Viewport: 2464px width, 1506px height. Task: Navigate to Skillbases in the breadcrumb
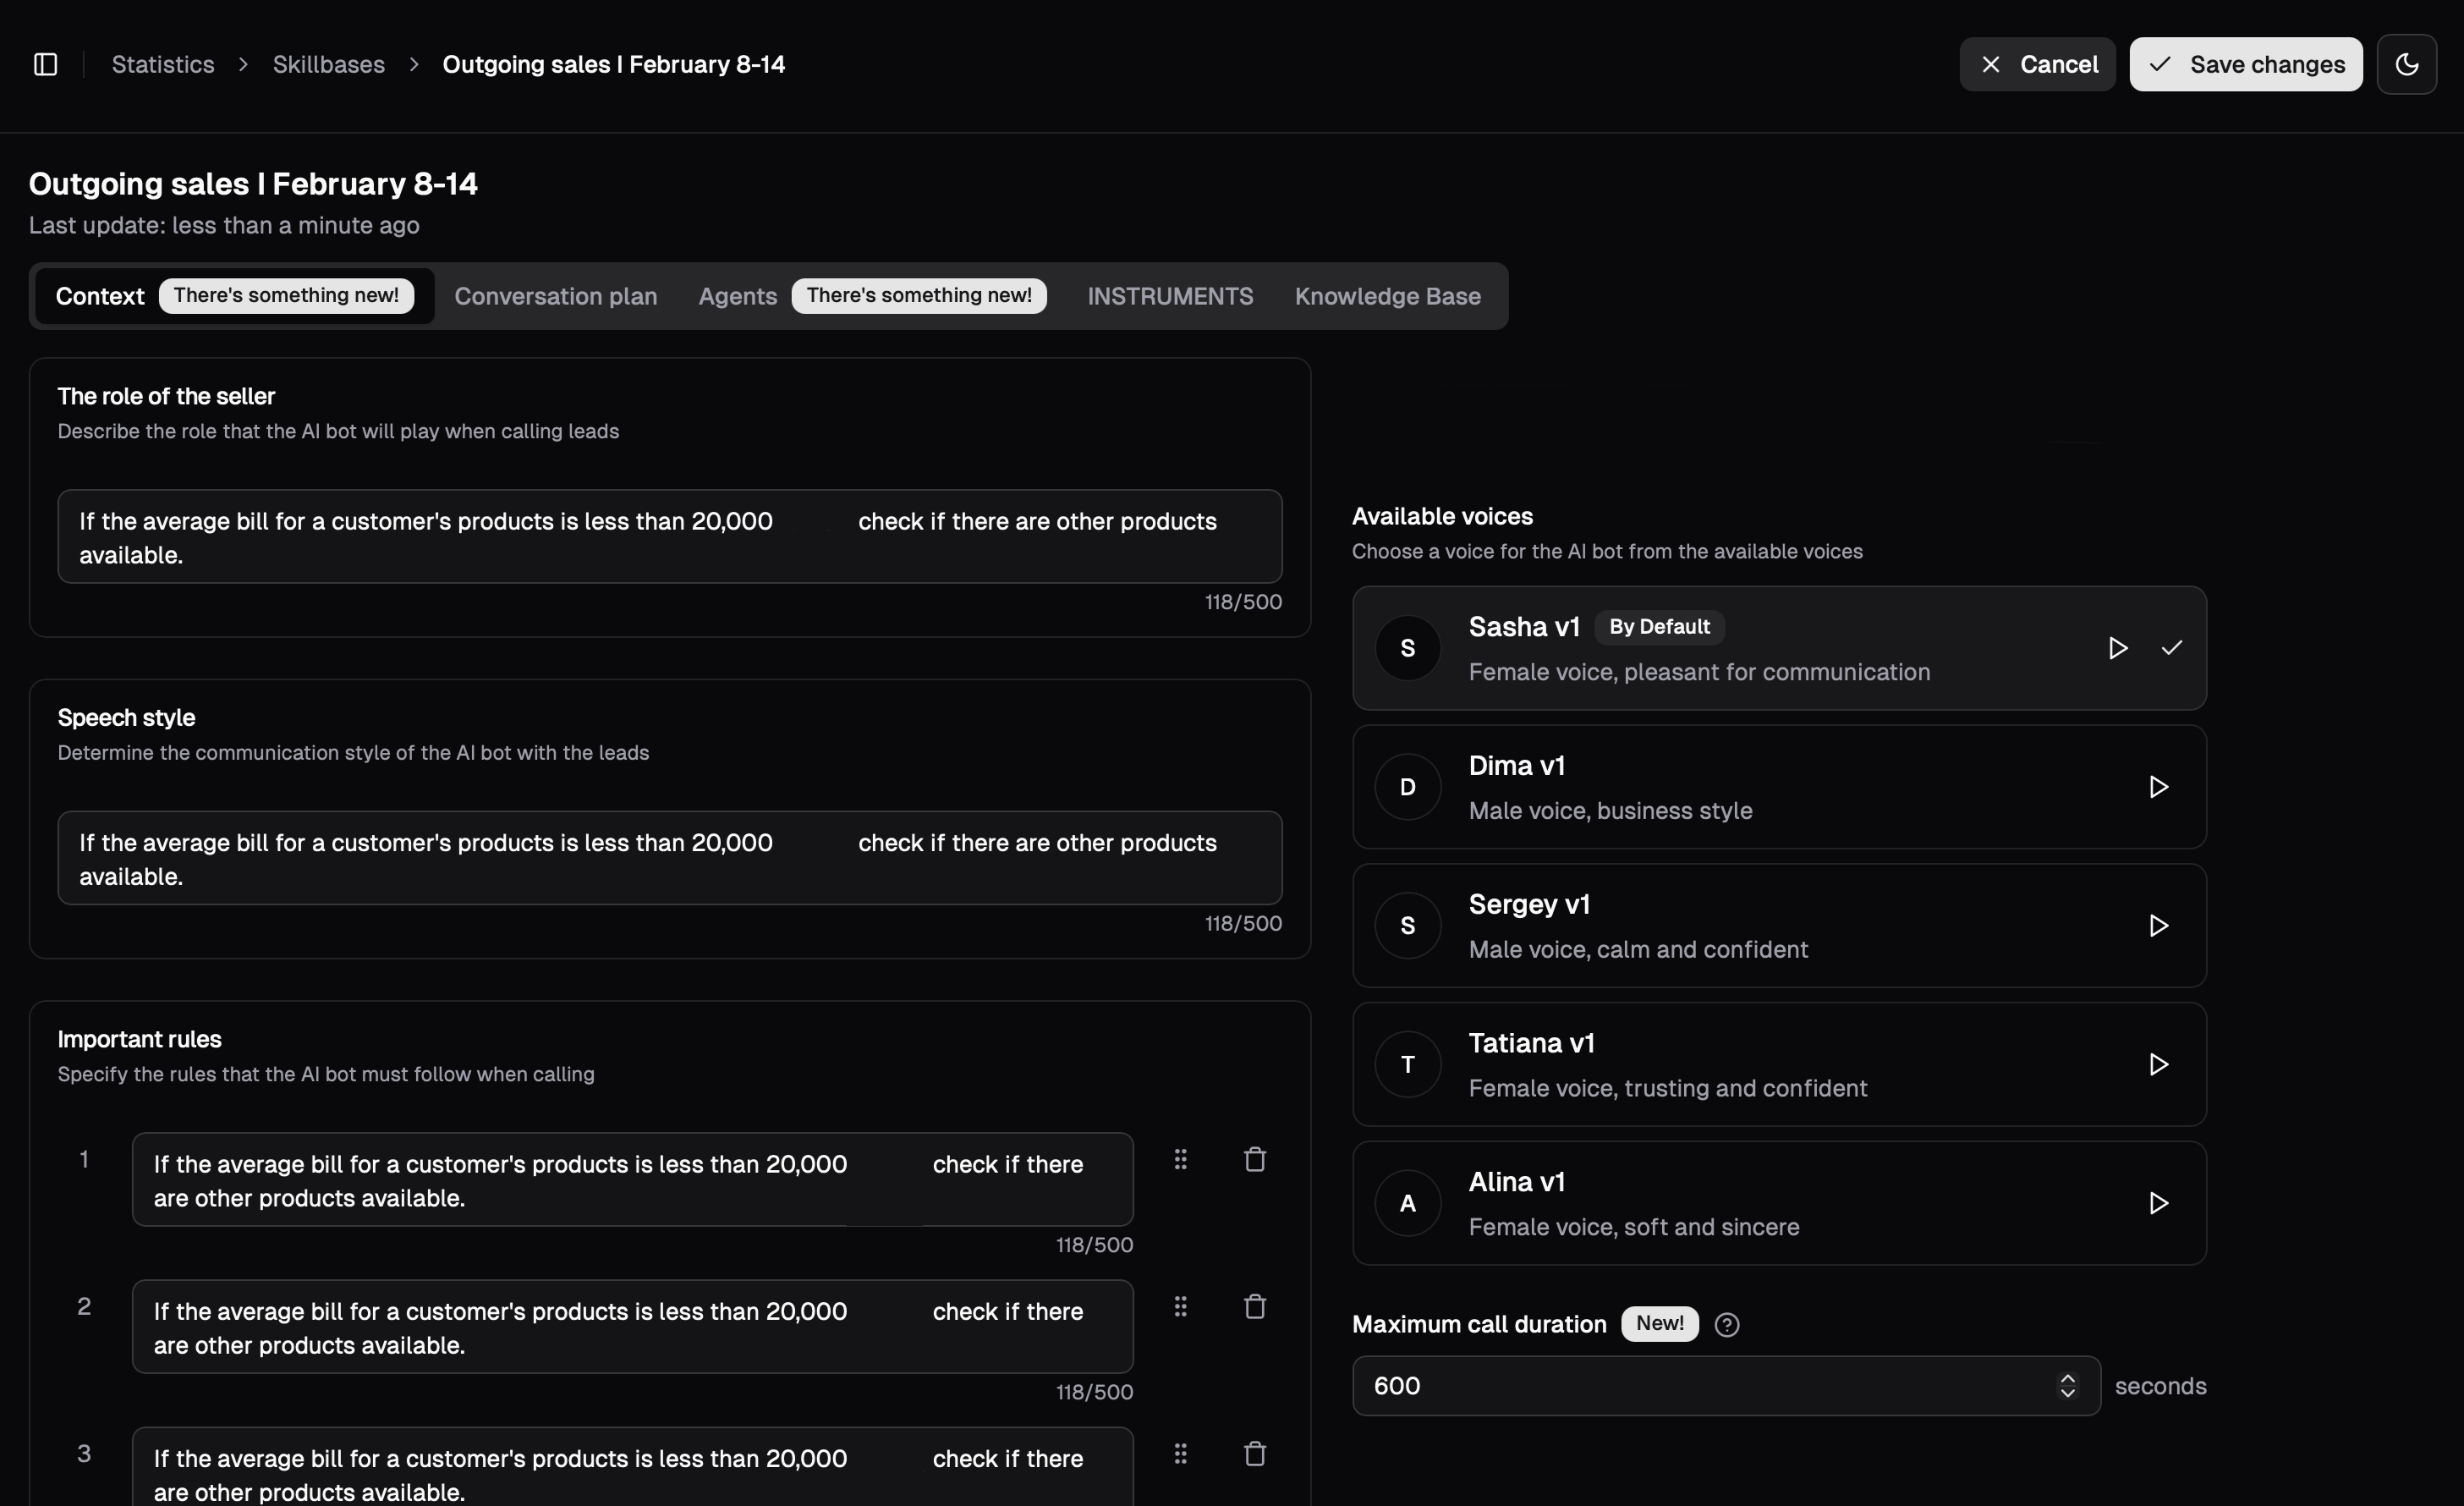point(328,64)
